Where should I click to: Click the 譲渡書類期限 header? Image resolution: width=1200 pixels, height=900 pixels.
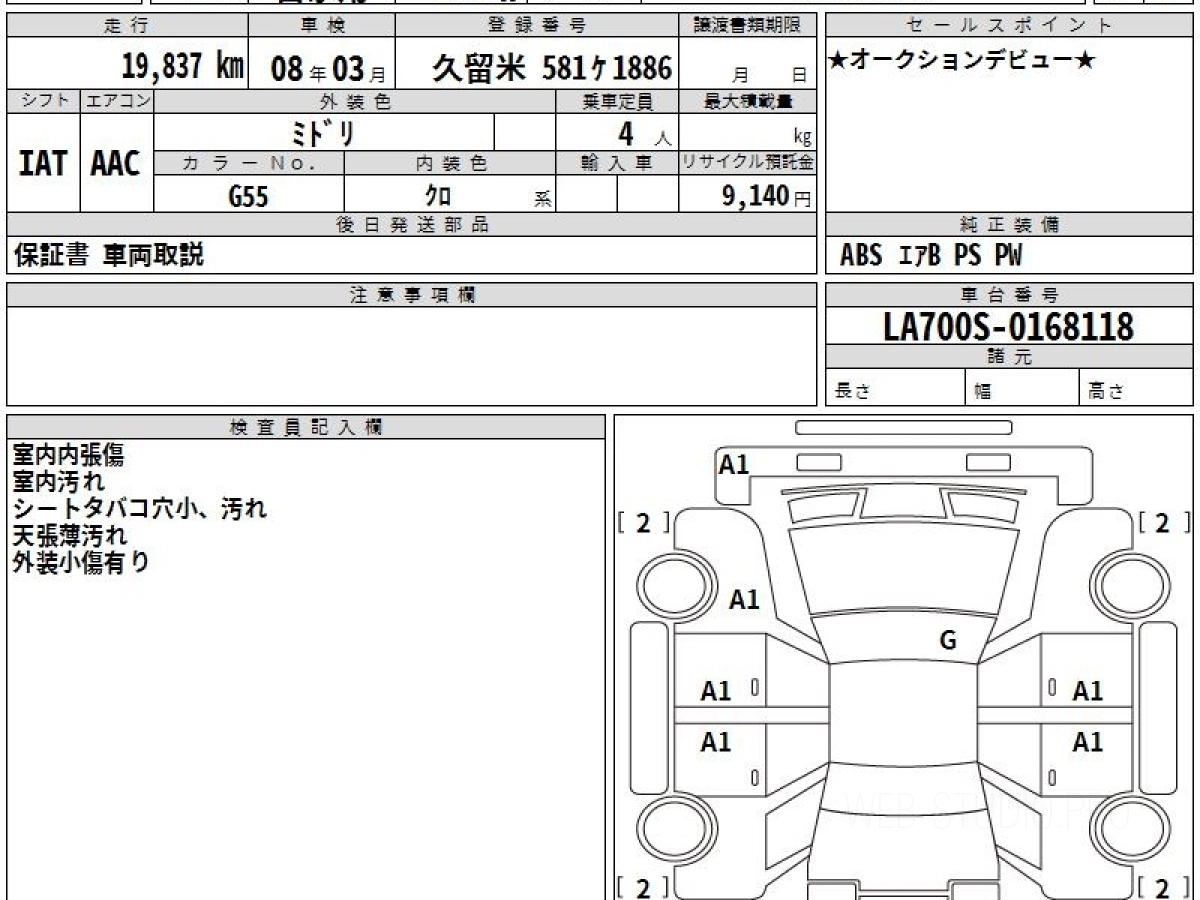[x=748, y=26]
